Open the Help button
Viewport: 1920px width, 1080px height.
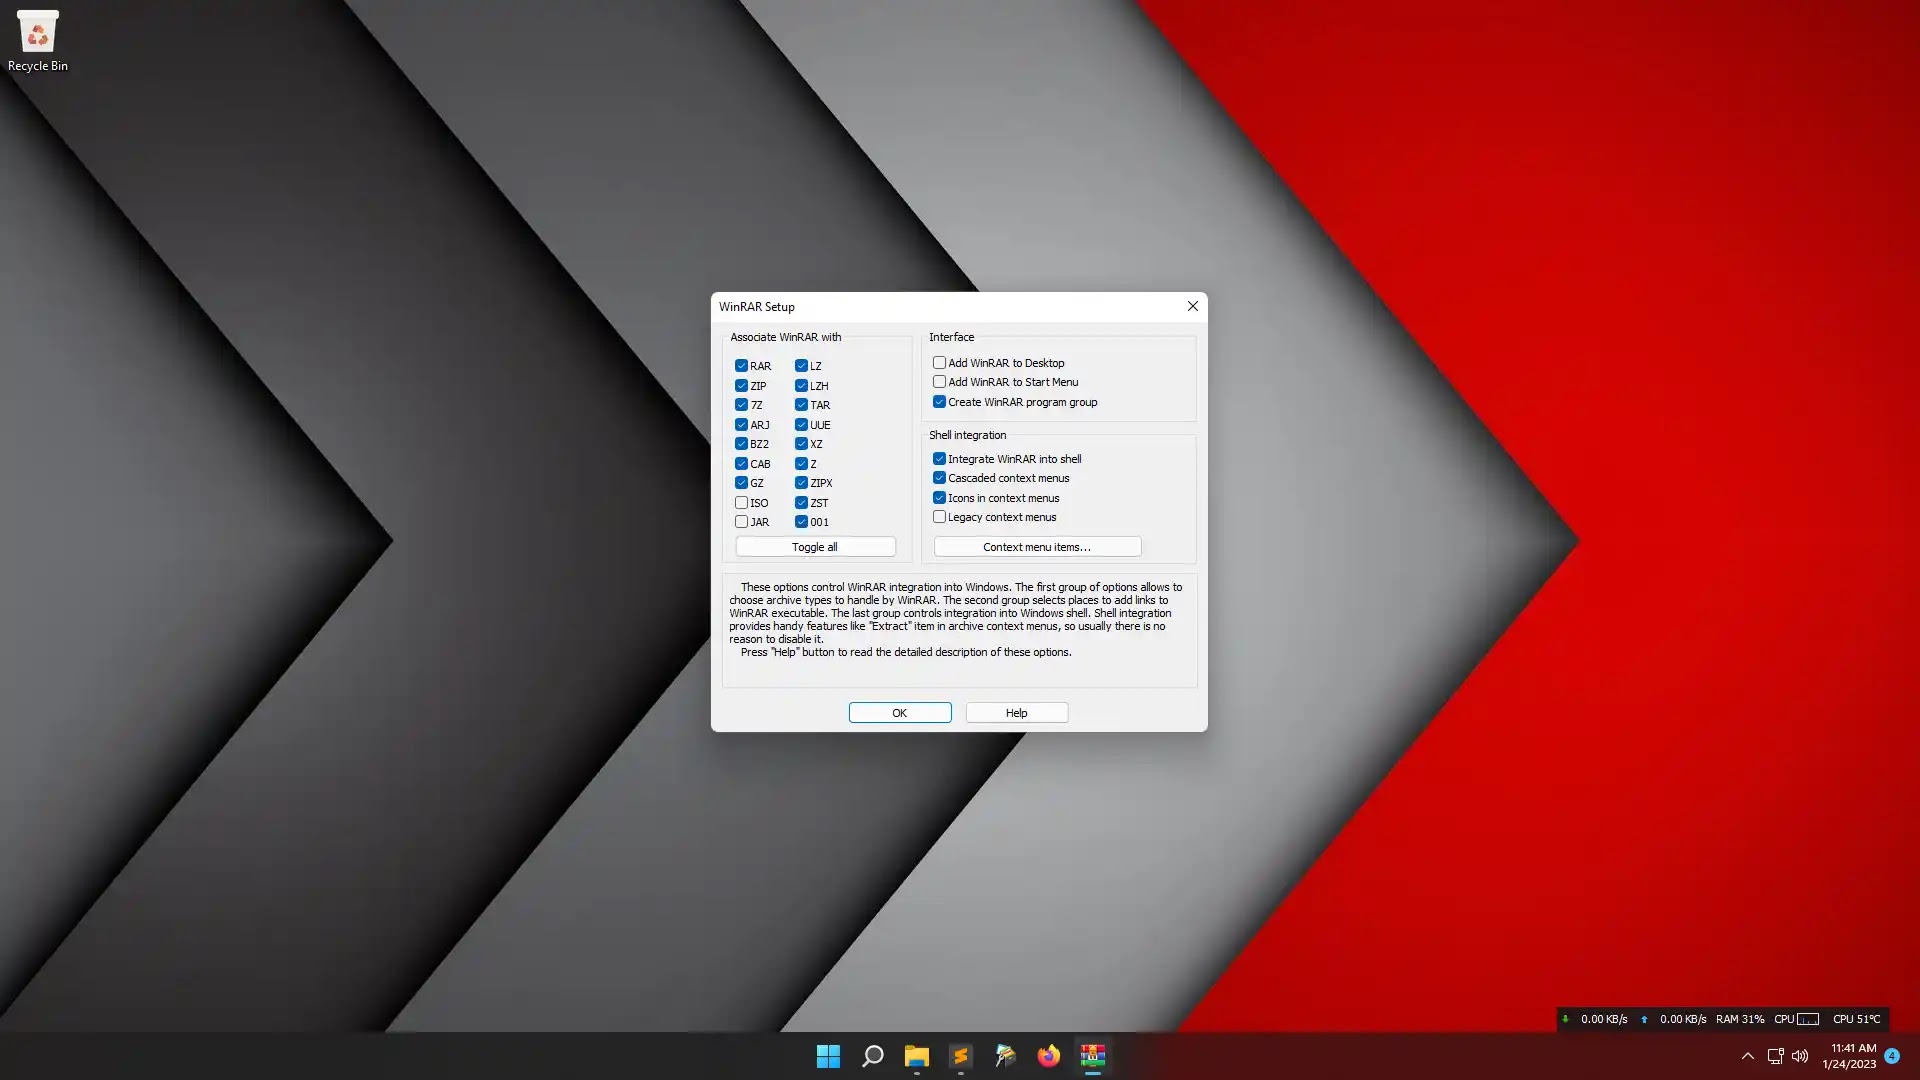click(1017, 713)
